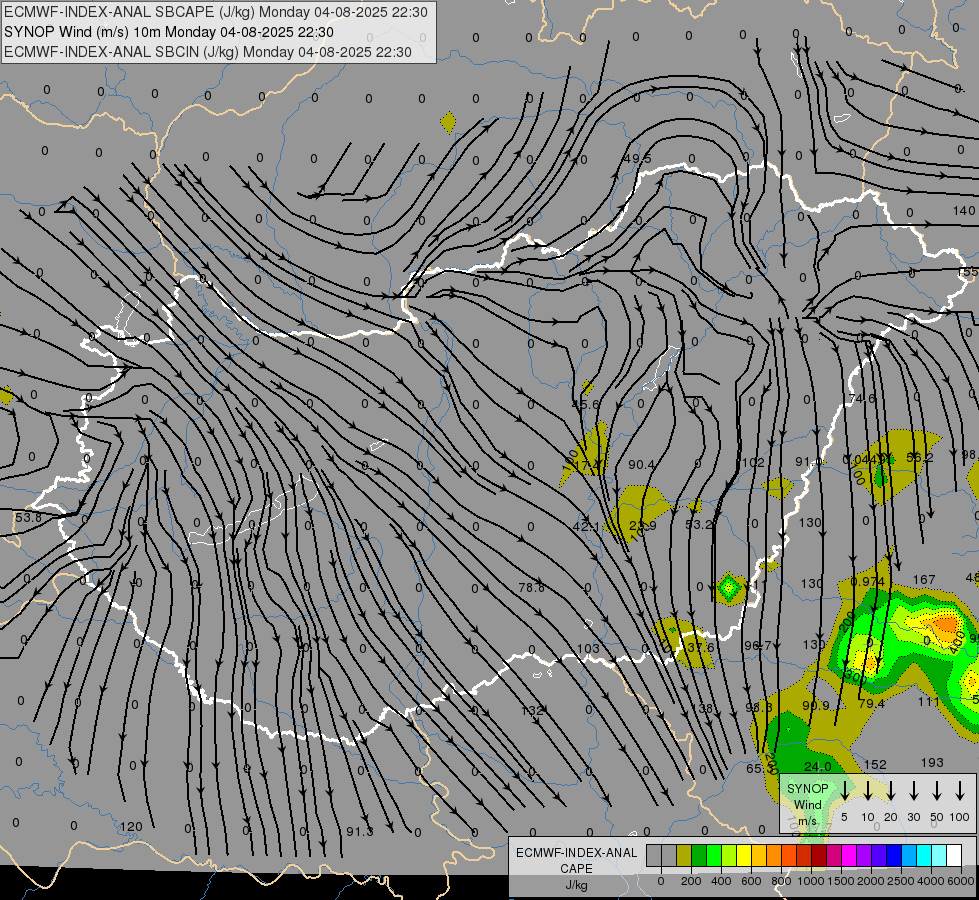Pick the dark red CAPE legend swatch
This screenshot has height=900, width=979.
[819, 856]
